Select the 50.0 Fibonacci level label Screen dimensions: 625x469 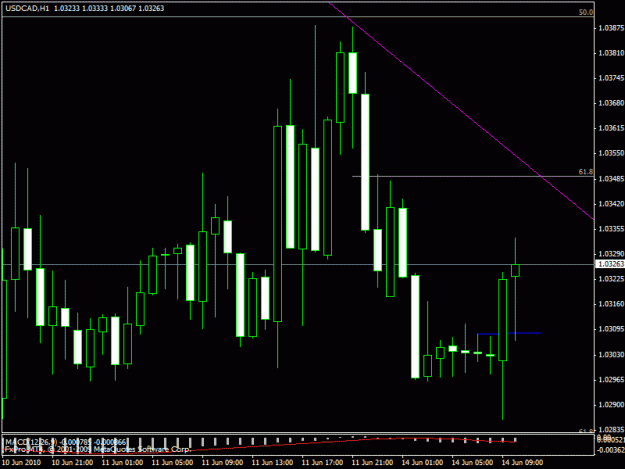click(586, 12)
